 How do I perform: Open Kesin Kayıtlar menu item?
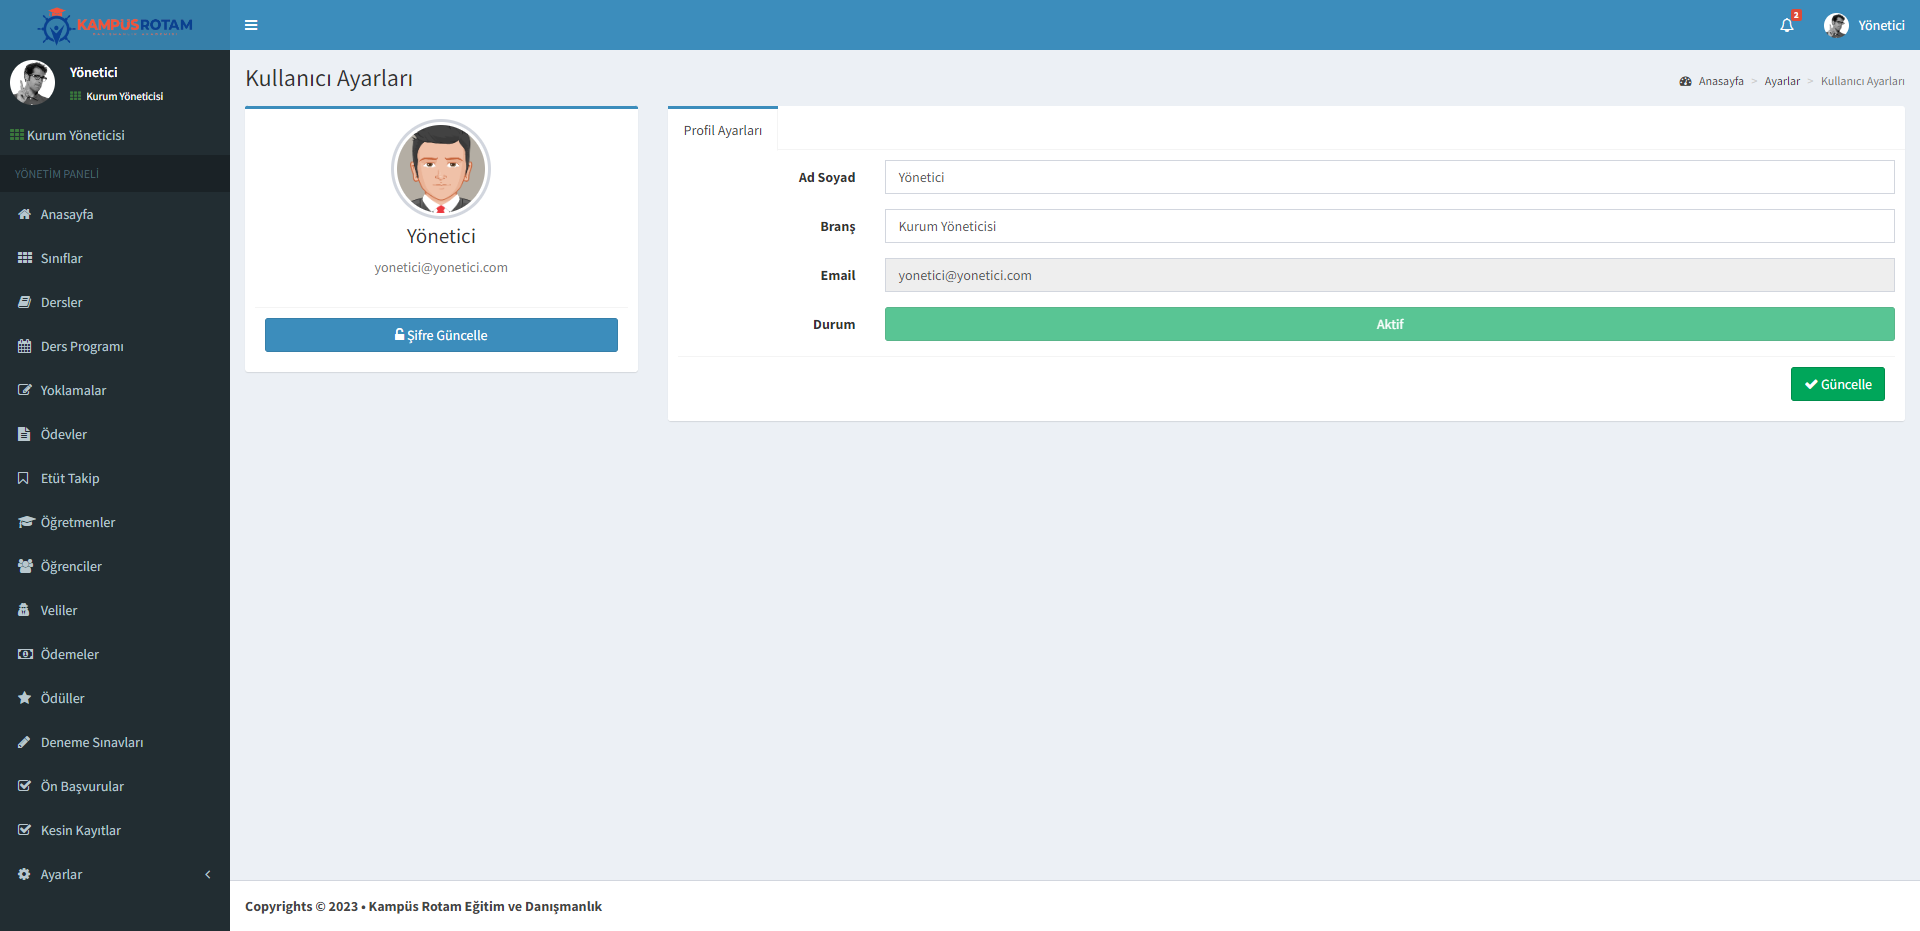pyautogui.click(x=81, y=830)
